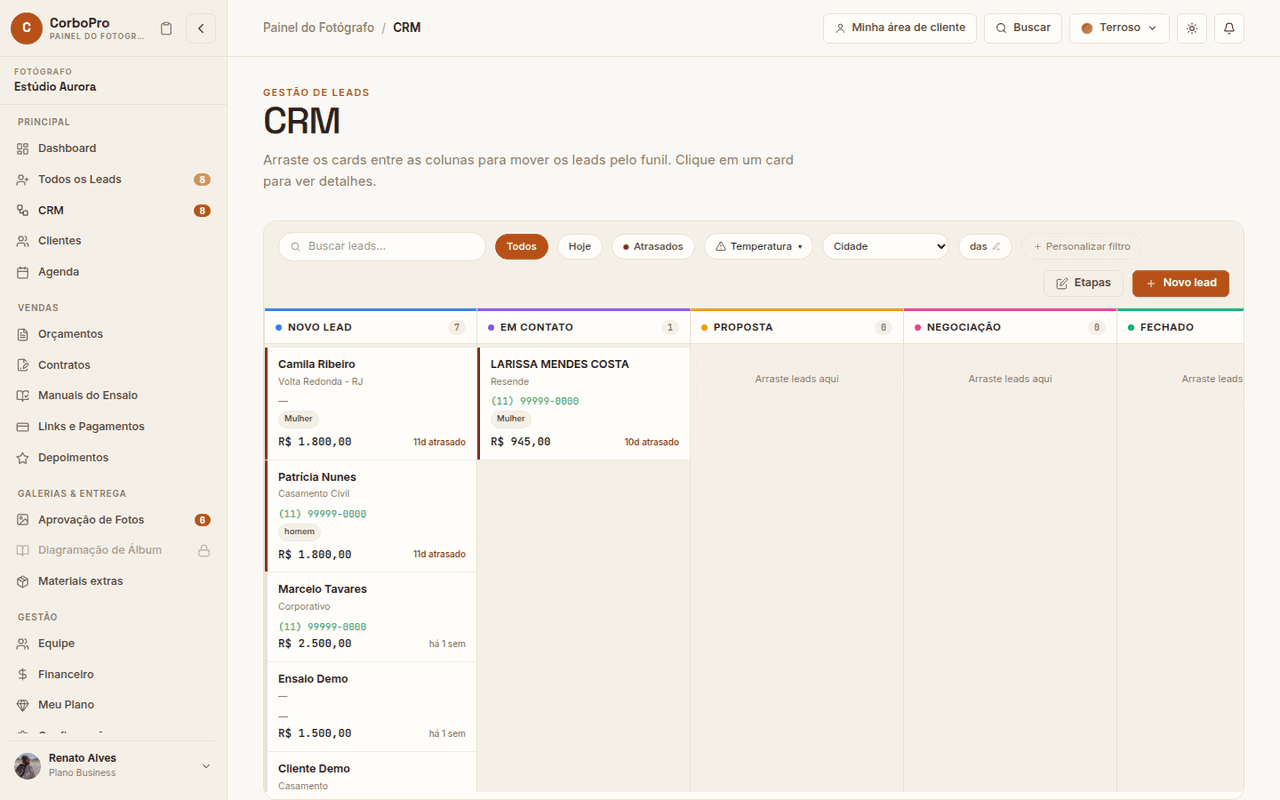Click the Aprovação de Fotos image icon

click(x=23, y=520)
